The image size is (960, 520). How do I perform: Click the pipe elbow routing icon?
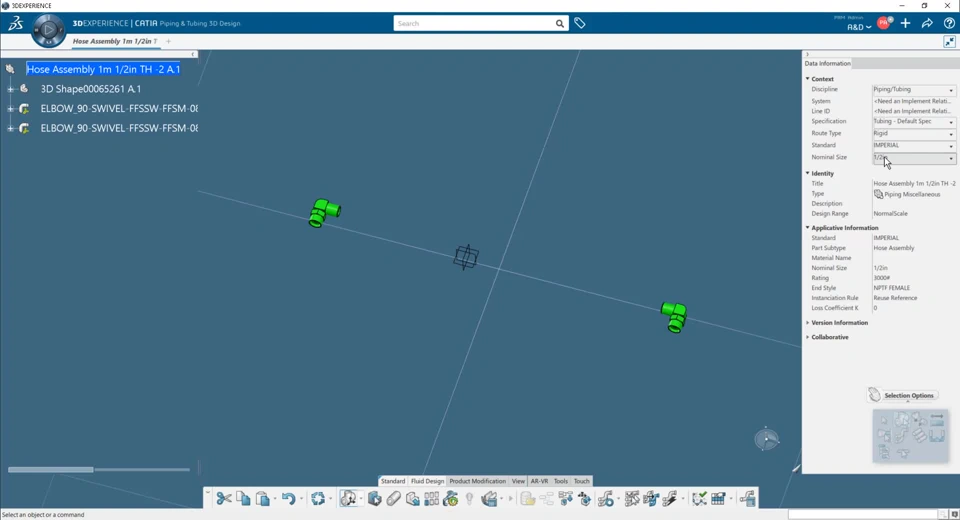(606, 499)
